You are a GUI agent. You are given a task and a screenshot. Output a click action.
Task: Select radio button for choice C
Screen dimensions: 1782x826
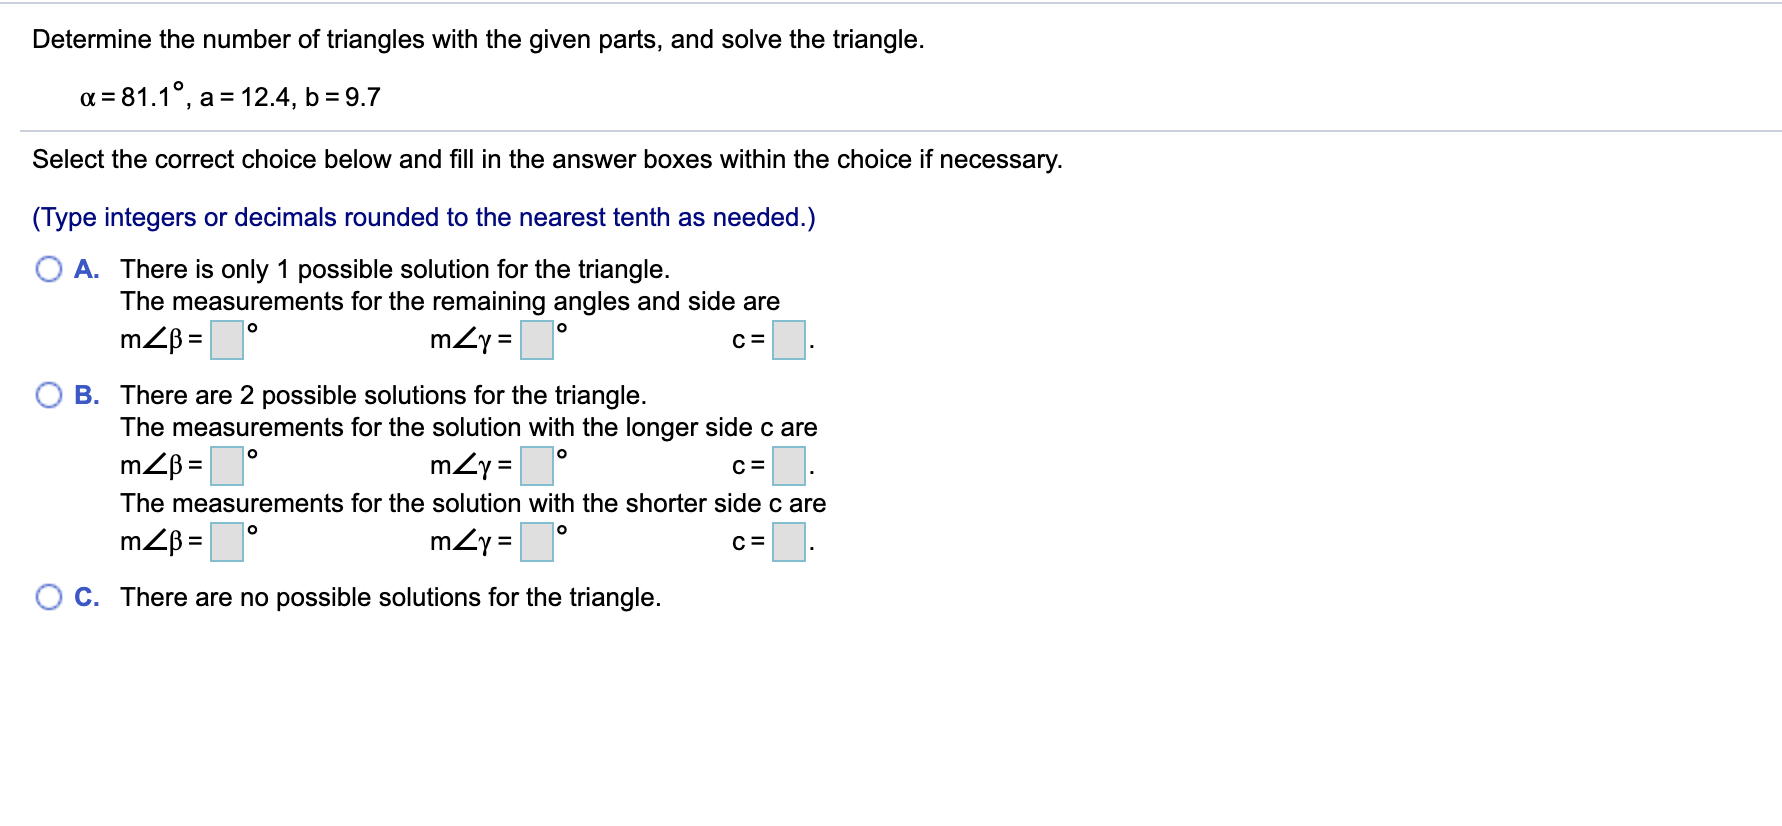click(x=49, y=596)
